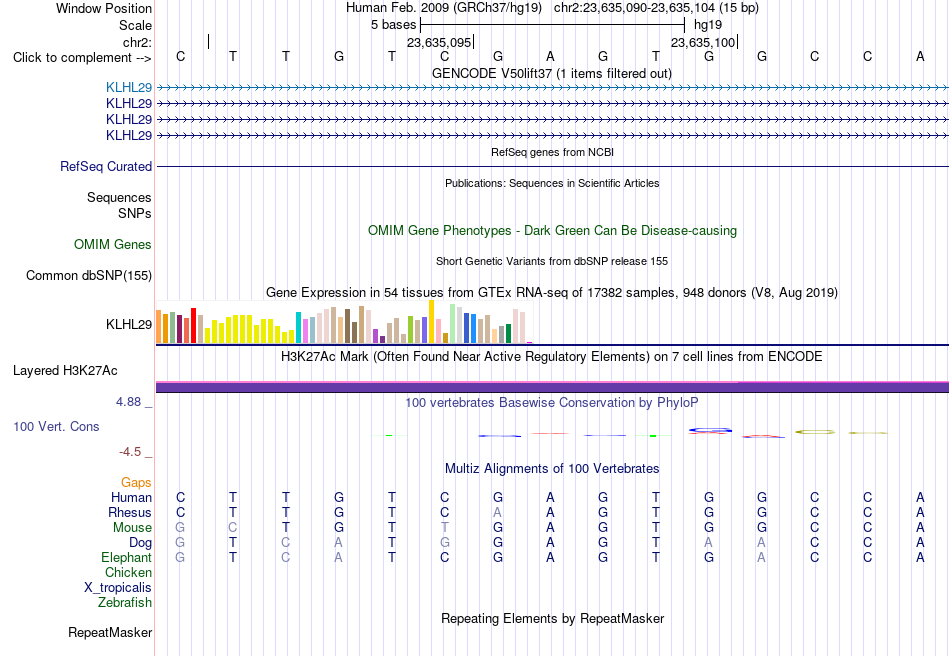Click the faded A in Rhesus row
The height and width of the screenshot is (656, 950).
click(497, 512)
